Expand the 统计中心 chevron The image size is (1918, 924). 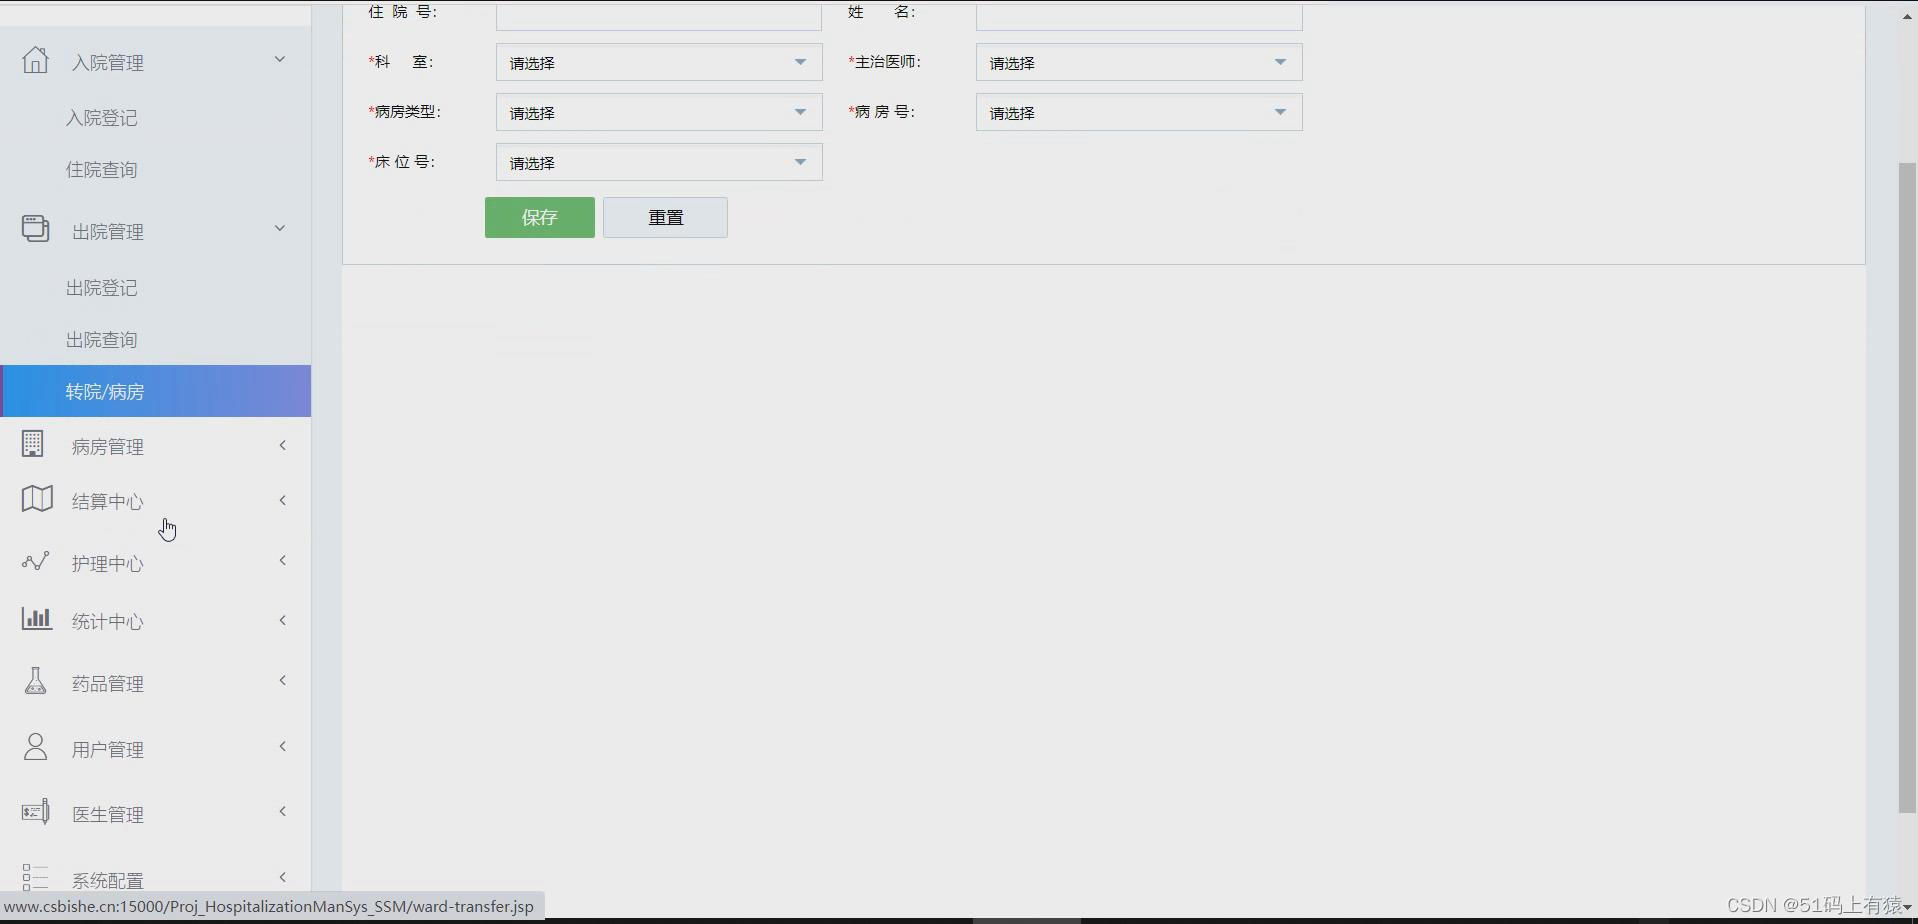click(283, 620)
